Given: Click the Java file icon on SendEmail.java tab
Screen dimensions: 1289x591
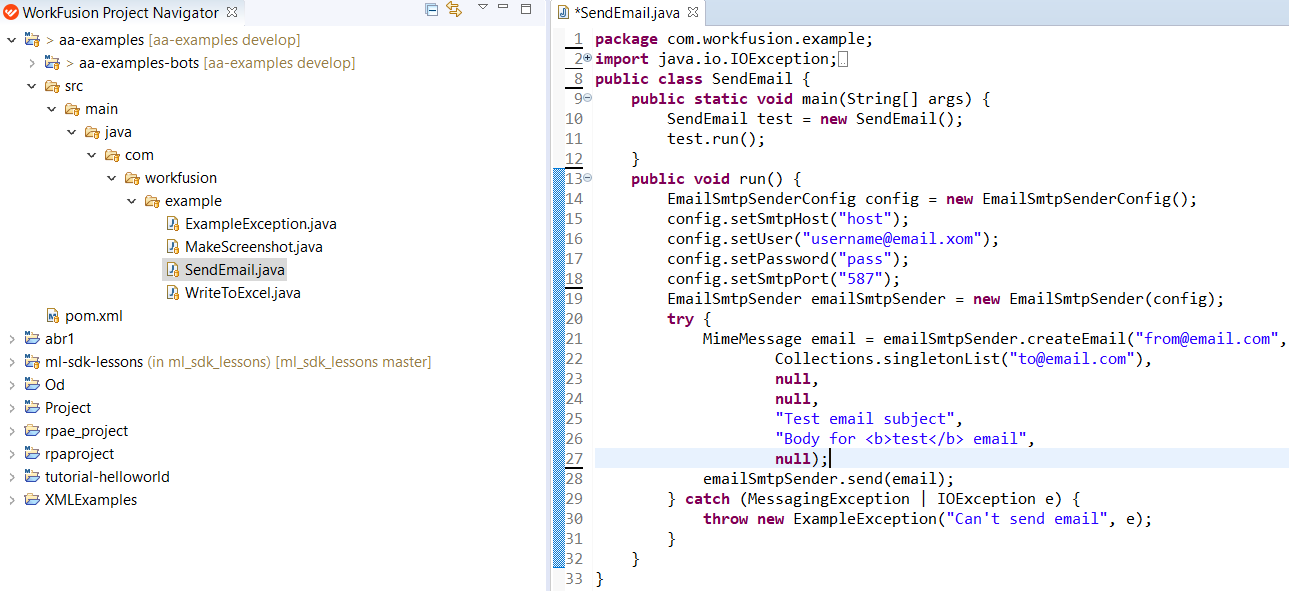Looking at the screenshot, I should point(564,13).
